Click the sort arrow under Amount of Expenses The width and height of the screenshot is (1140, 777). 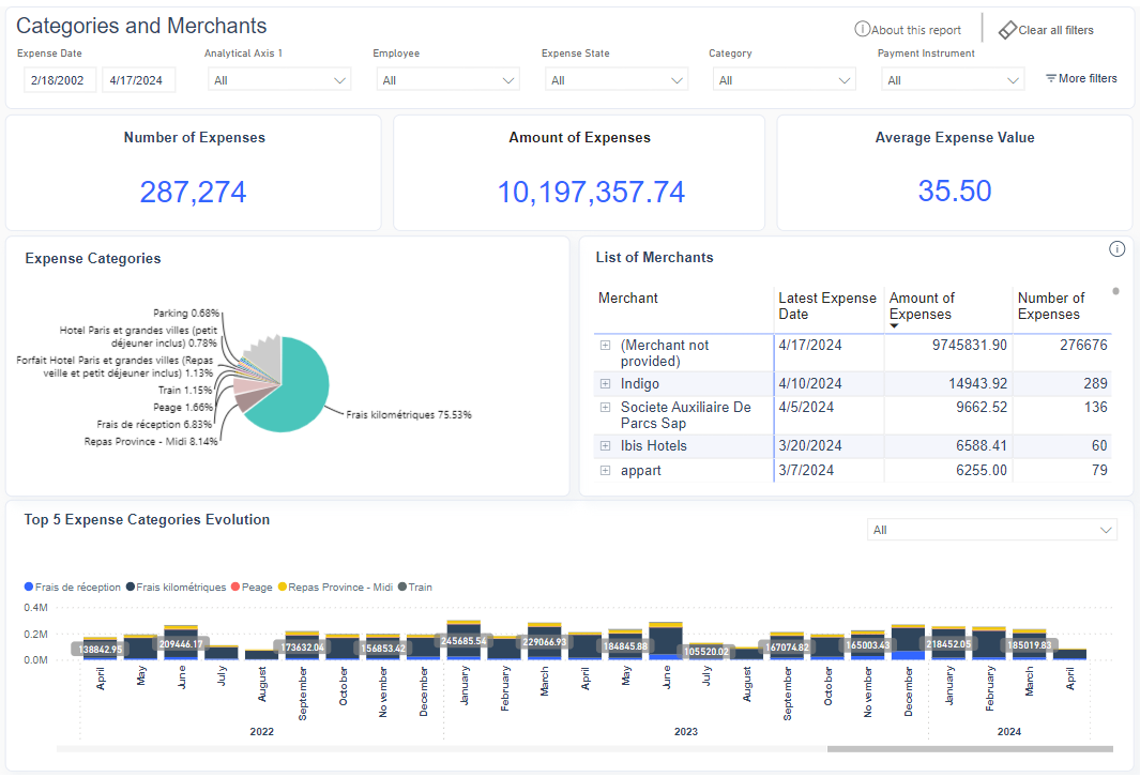(x=894, y=326)
